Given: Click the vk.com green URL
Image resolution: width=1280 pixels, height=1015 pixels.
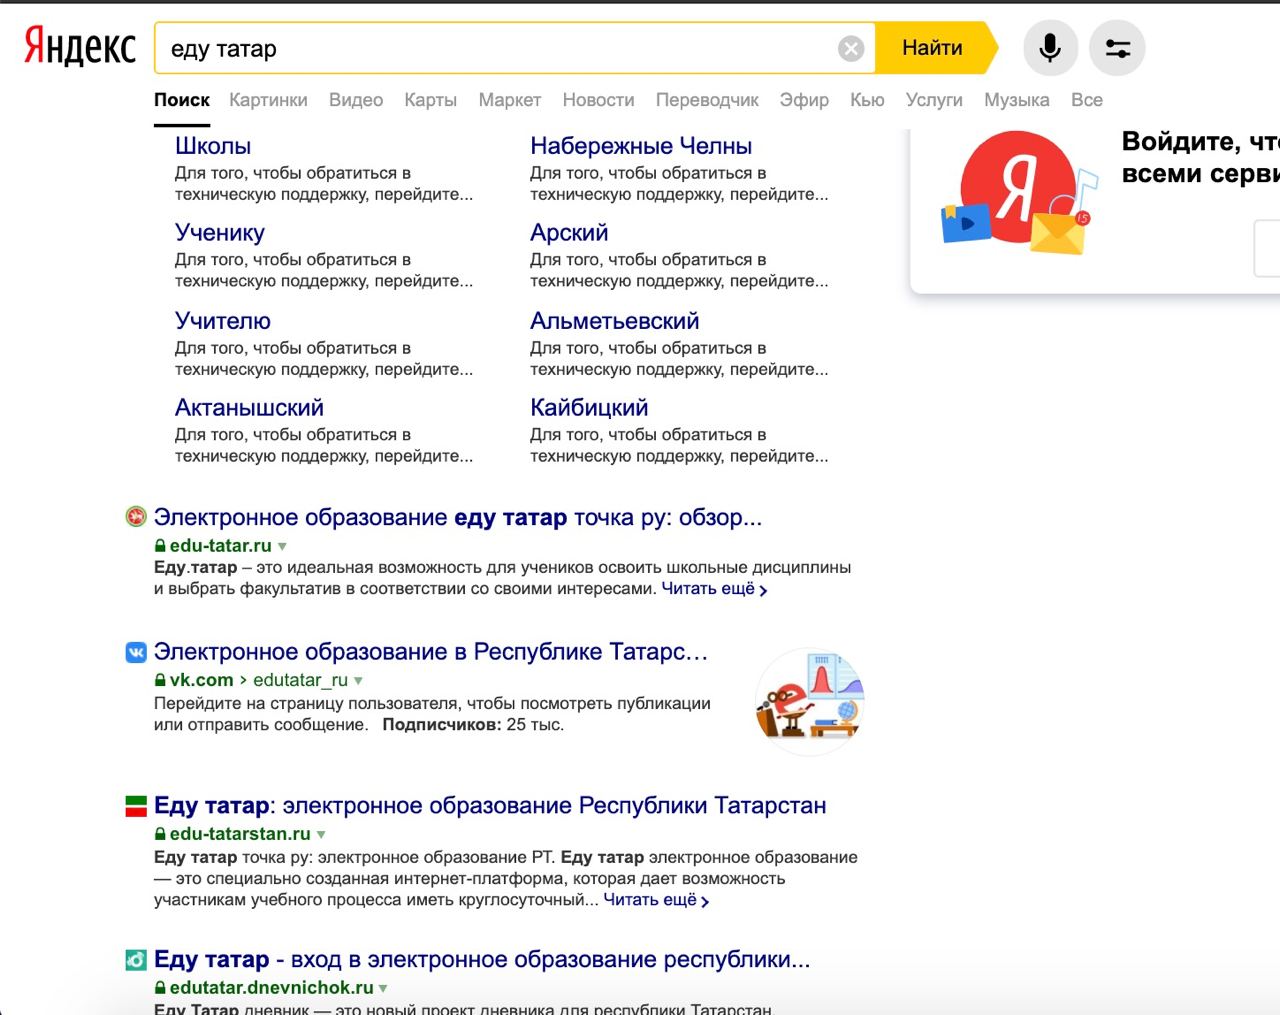Looking at the screenshot, I should [202, 680].
